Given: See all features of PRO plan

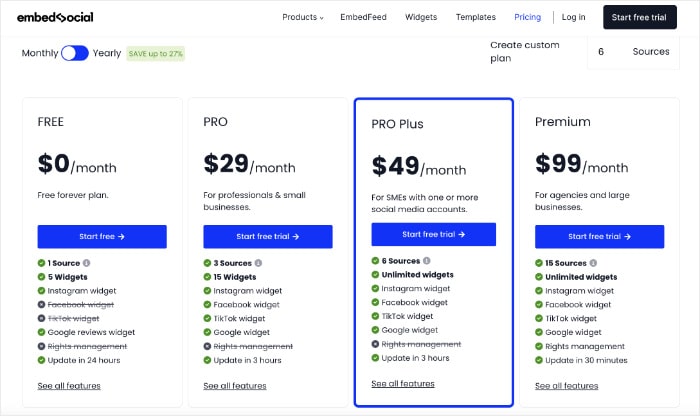Looking at the screenshot, I should tap(235, 386).
